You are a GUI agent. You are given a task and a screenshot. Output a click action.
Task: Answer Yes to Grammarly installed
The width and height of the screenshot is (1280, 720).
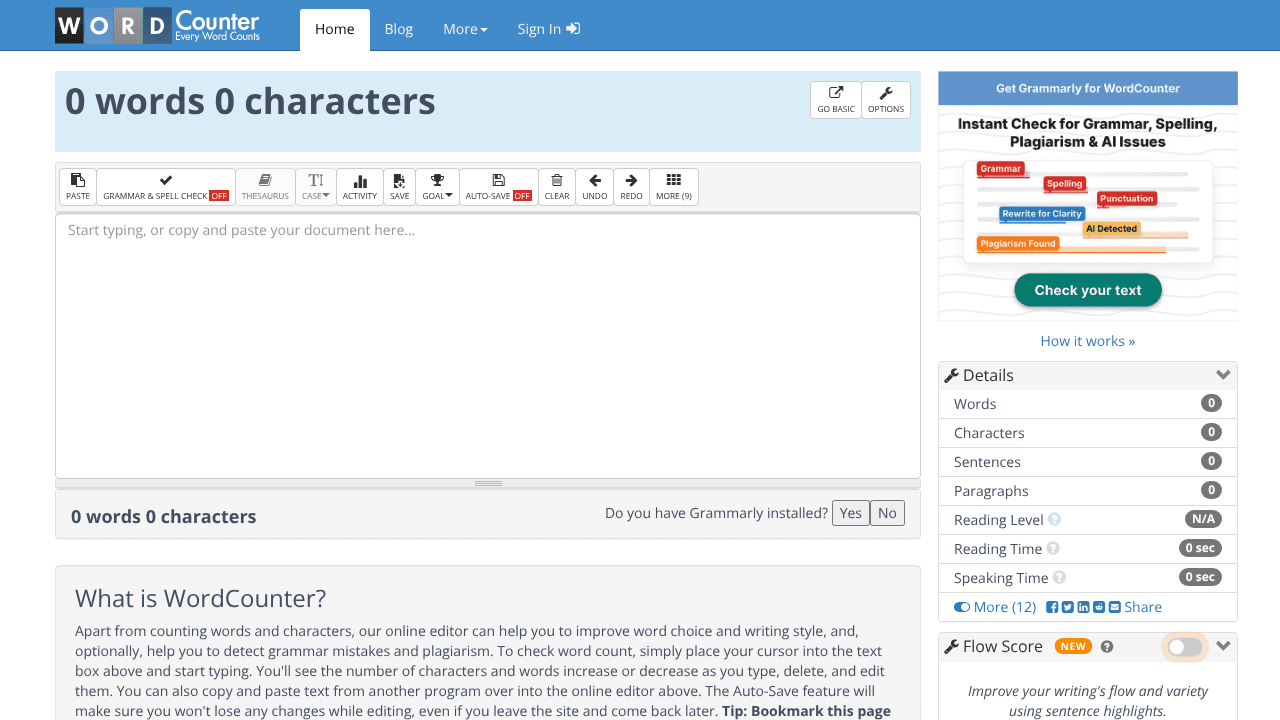click(851, 513)
